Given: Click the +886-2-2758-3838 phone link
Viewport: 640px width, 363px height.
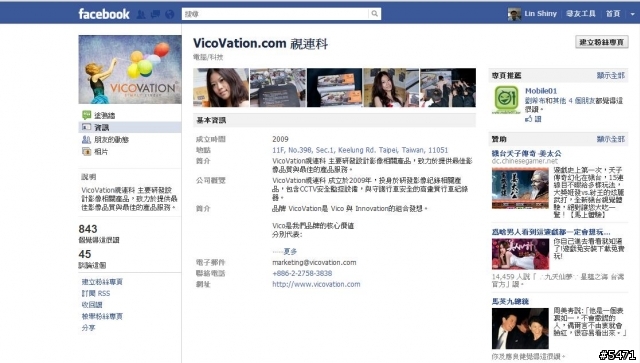Looking at the screenshot, I should [x=302, y=273].
